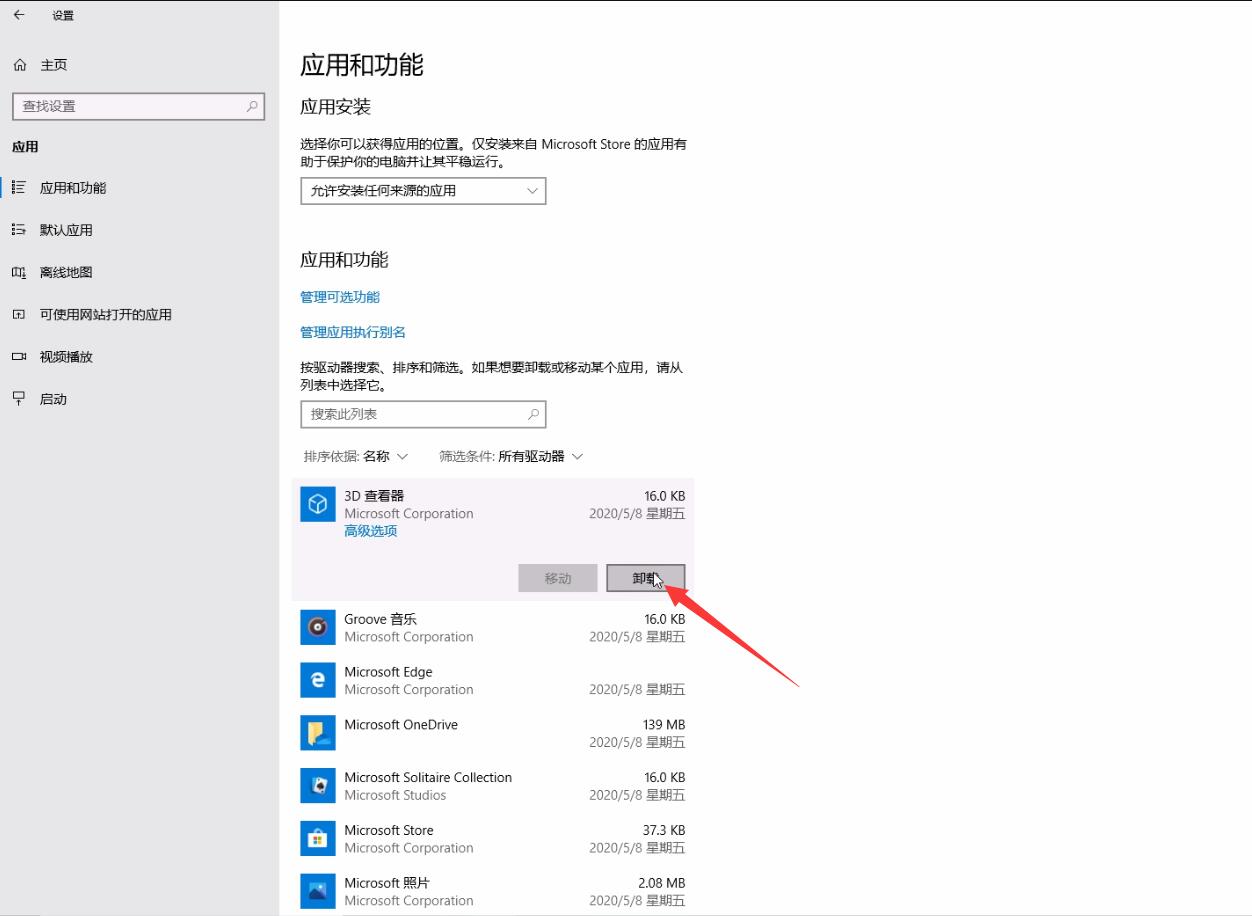Viewport: 1252px width, 916px height.
Task: Open the 筛选条件 所有驱动器 dropdown
Action: coord(511,456)
